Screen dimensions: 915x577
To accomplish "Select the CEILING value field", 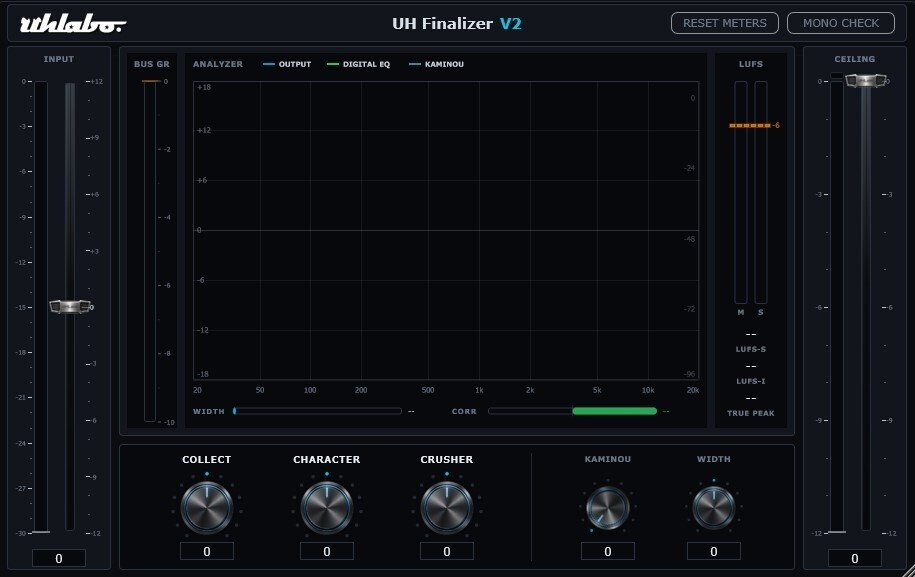I will 854,558.
